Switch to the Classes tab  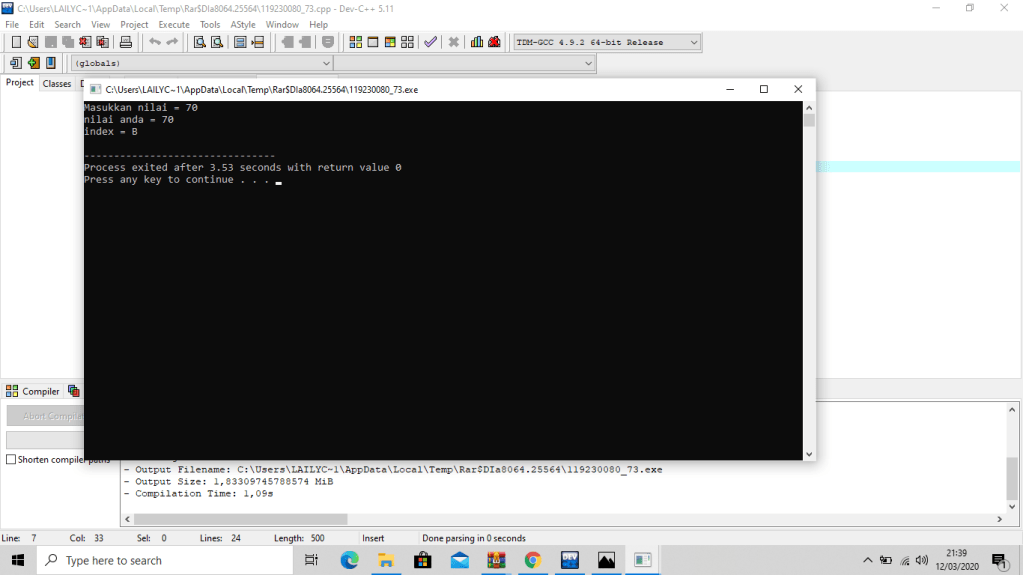[57, 84]
